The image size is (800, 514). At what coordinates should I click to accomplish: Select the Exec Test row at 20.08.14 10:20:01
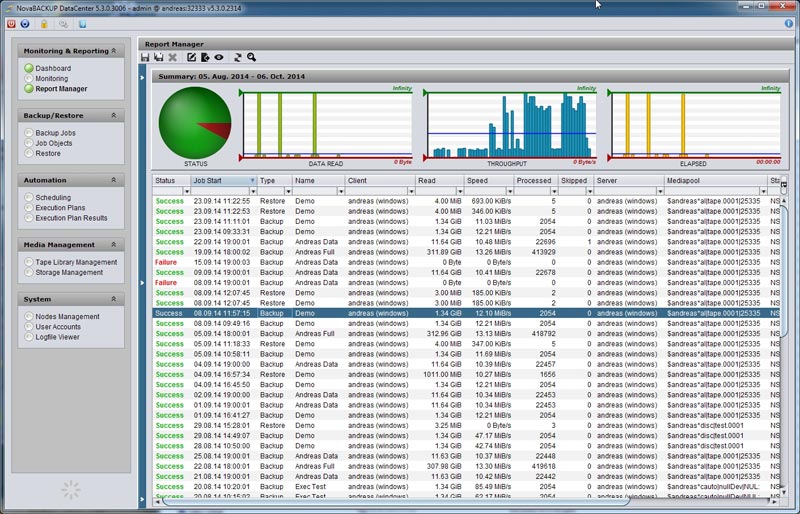pos(466,486)
